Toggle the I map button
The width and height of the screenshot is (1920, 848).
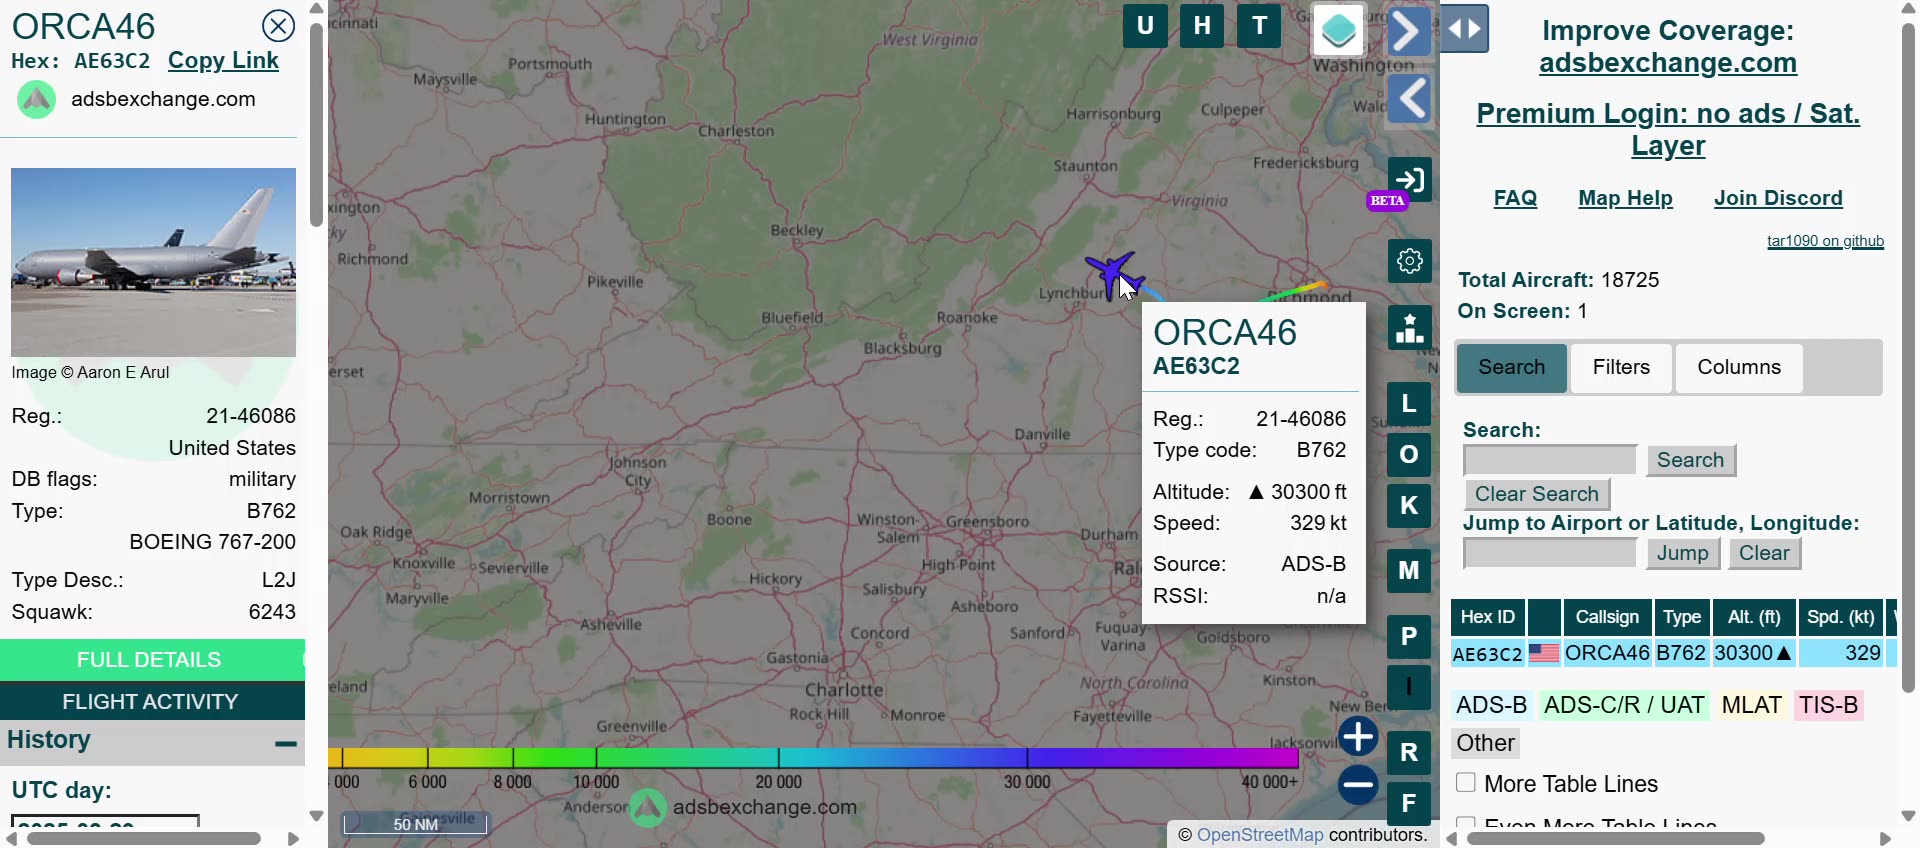[1409, 687]
